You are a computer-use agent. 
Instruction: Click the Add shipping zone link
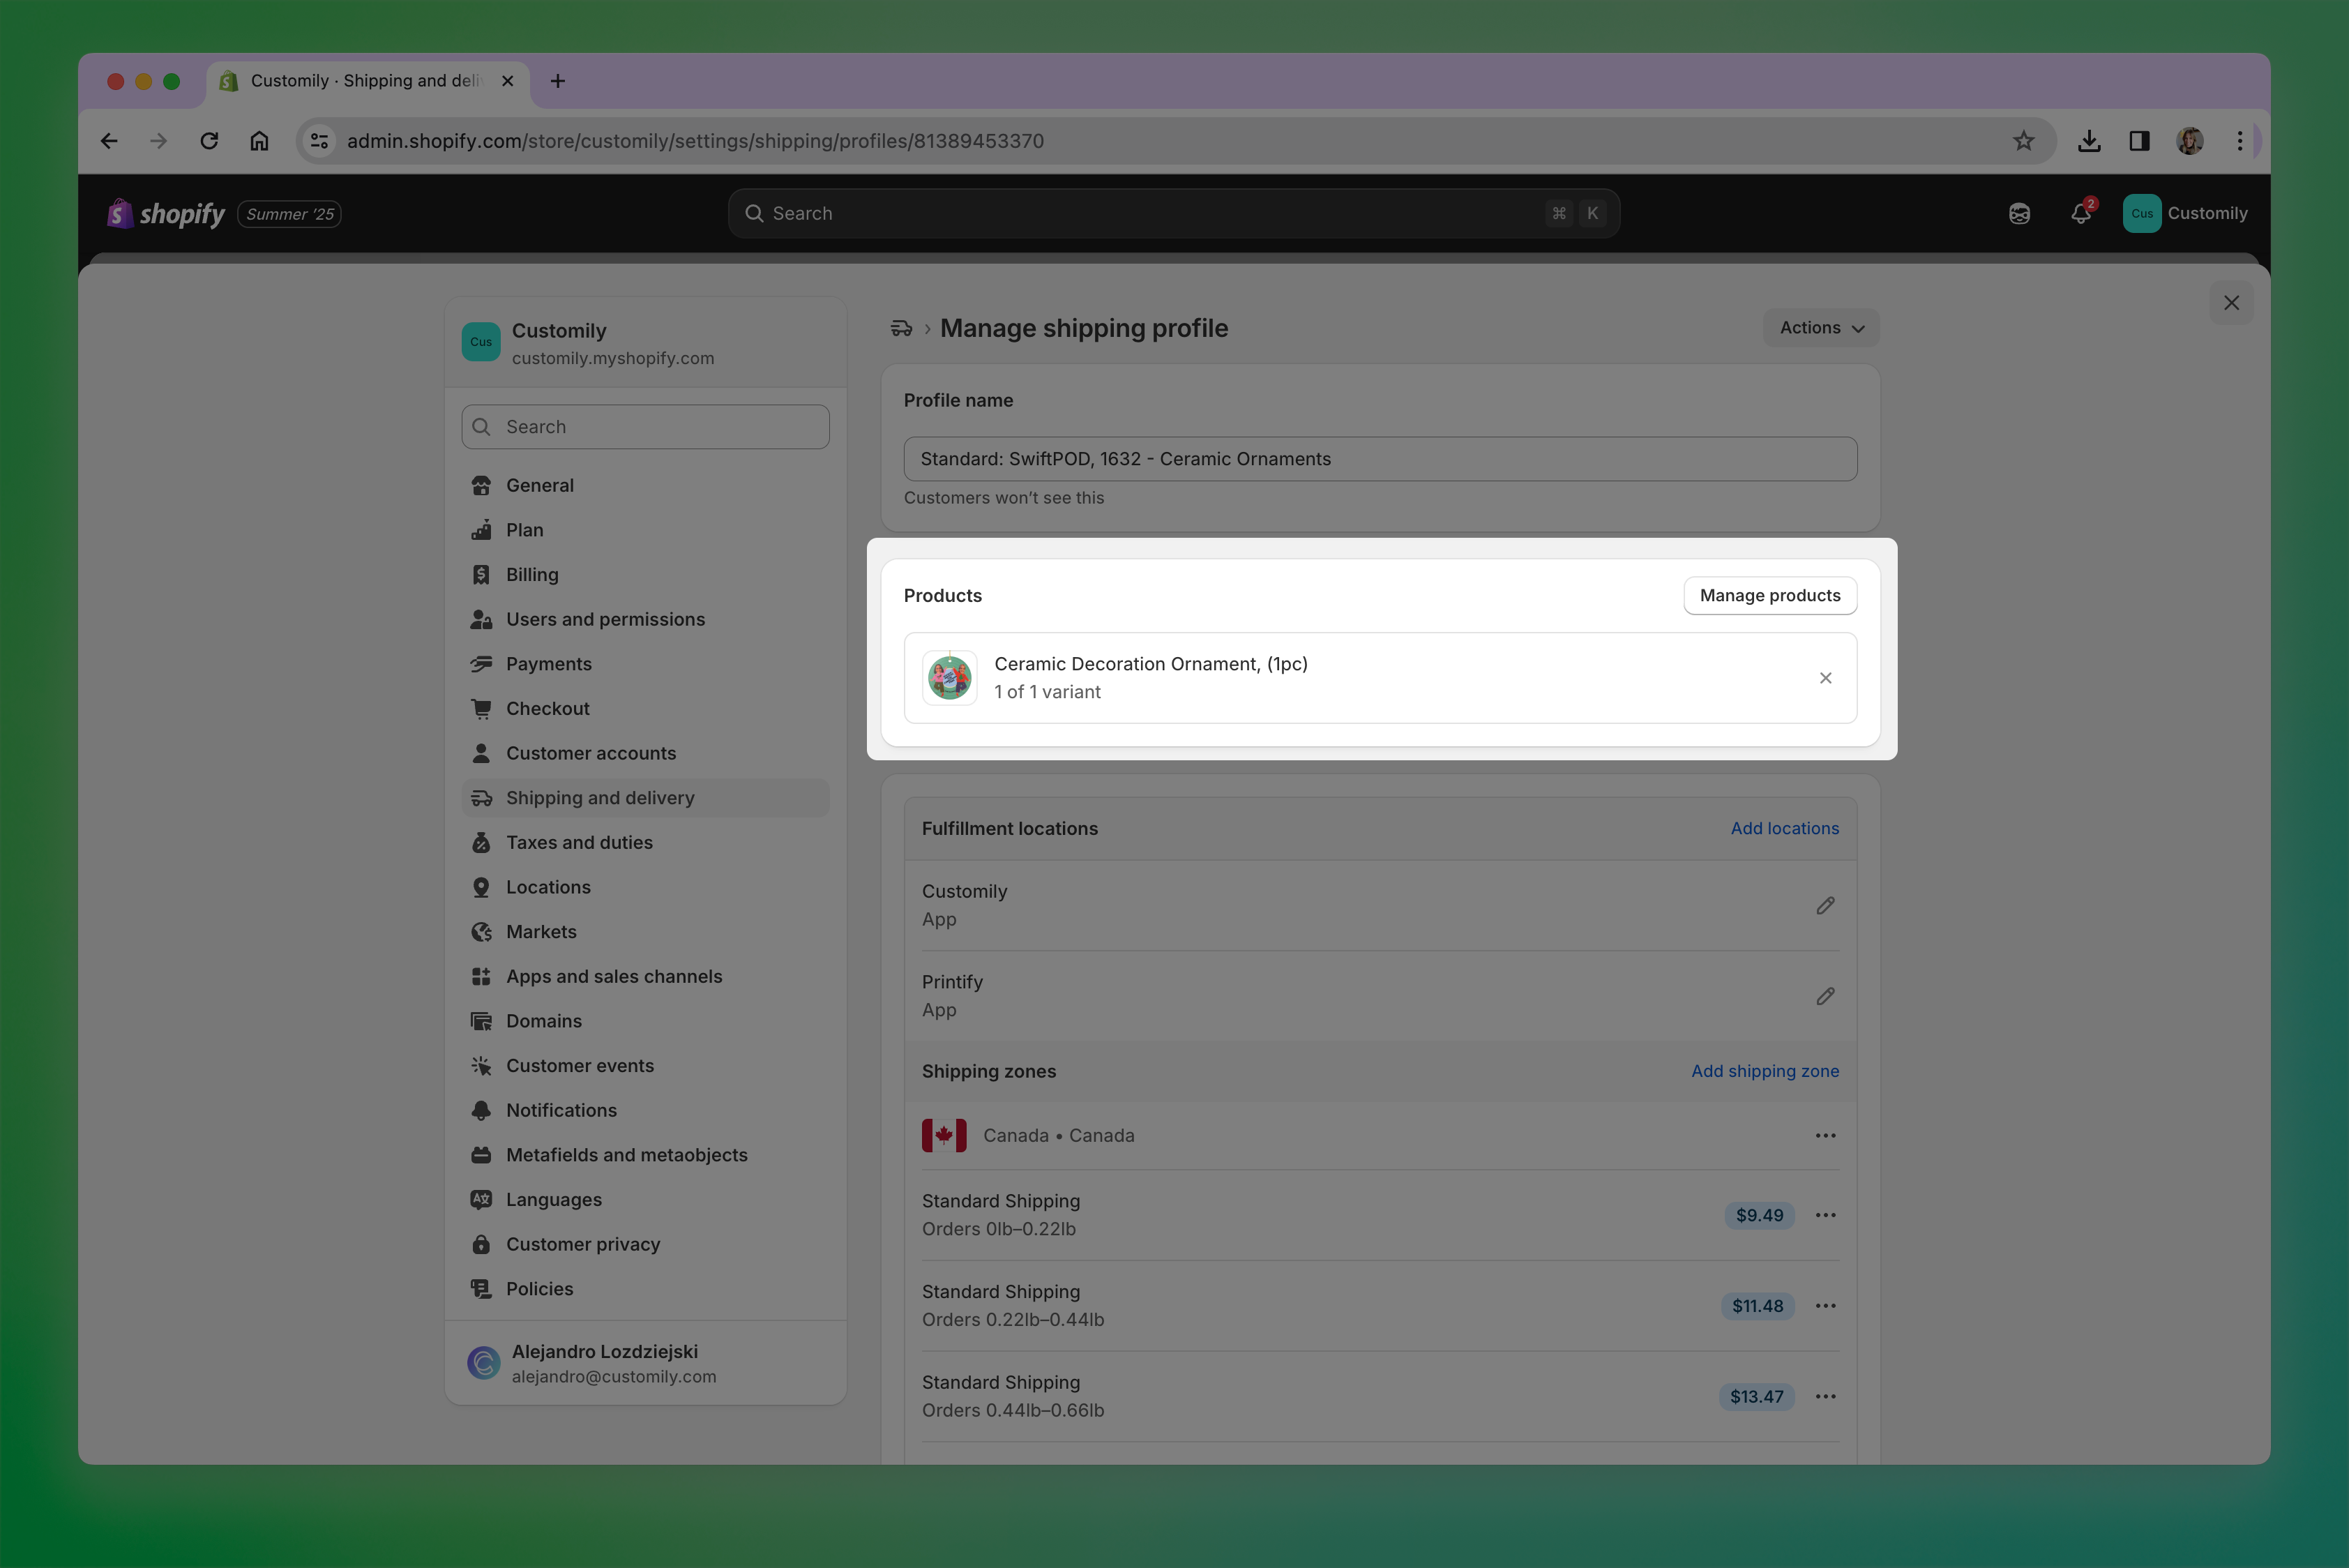tap(1765, 1071)
